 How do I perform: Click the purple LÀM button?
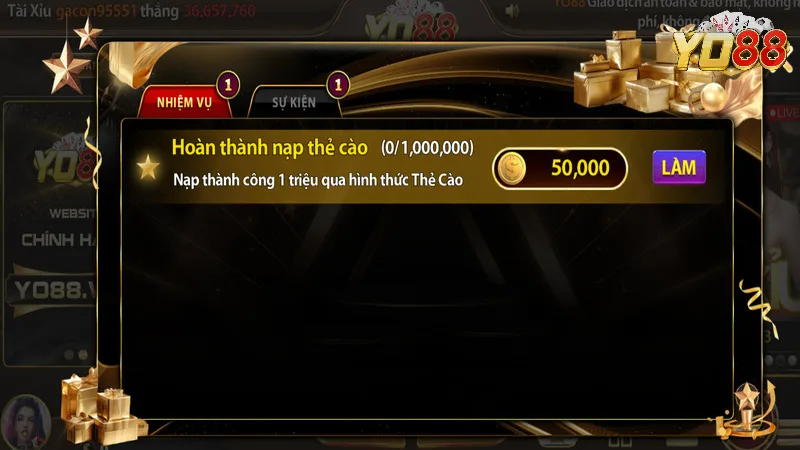679,167
